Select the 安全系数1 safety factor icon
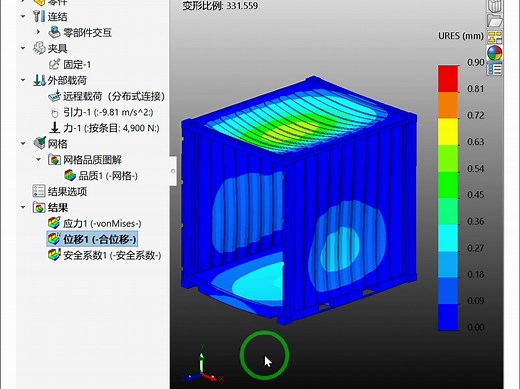 54,255
